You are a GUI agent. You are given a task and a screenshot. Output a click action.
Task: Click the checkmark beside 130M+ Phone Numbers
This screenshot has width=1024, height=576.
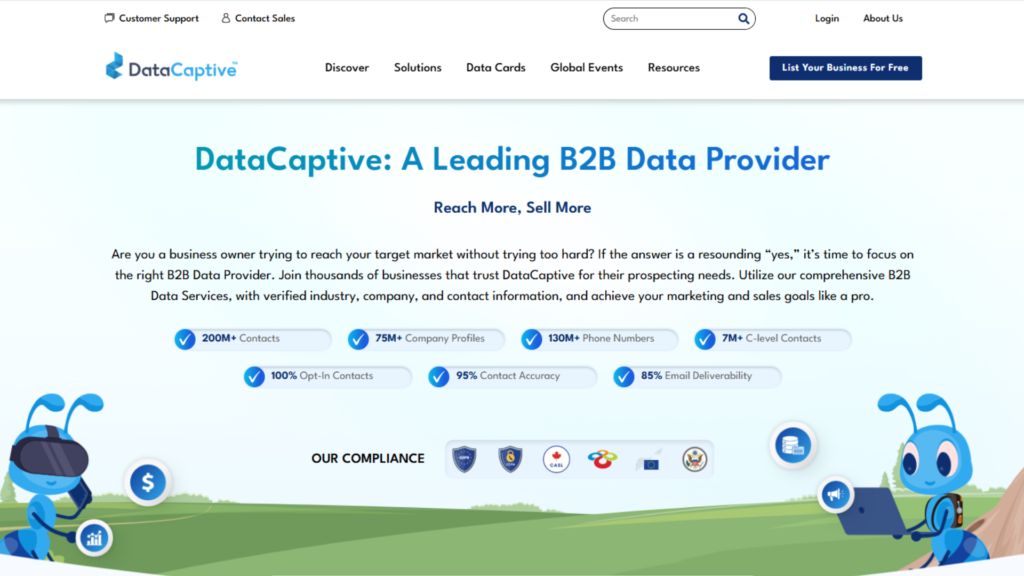click(x=532, y=339)
